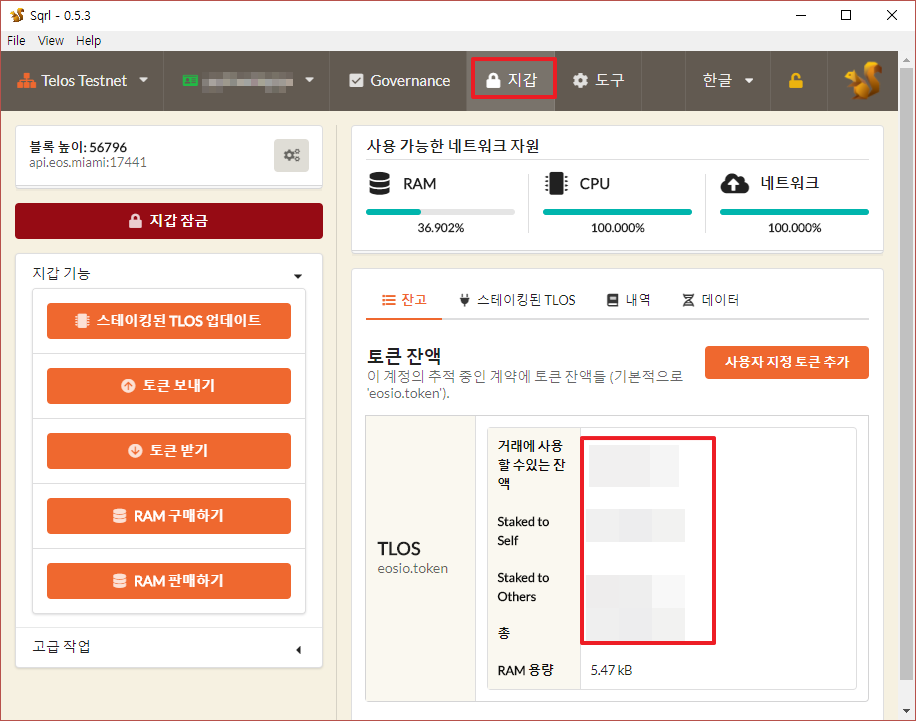Expand the 고급 작업 advanced section

tap(169, 647)
